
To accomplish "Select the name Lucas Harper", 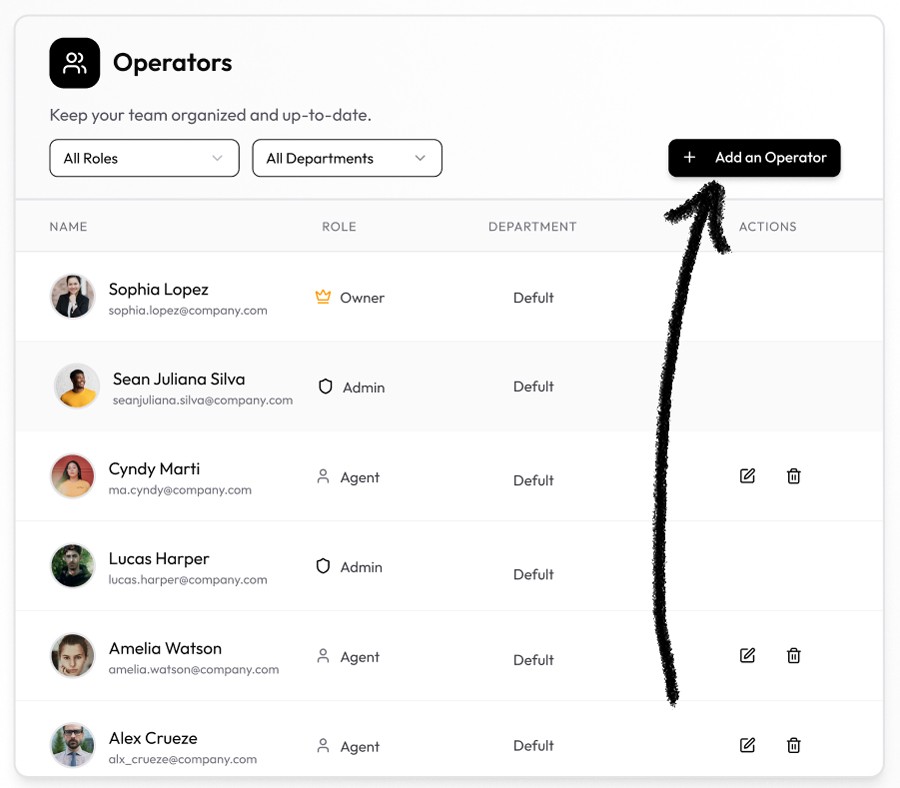I will coord(159,558).
